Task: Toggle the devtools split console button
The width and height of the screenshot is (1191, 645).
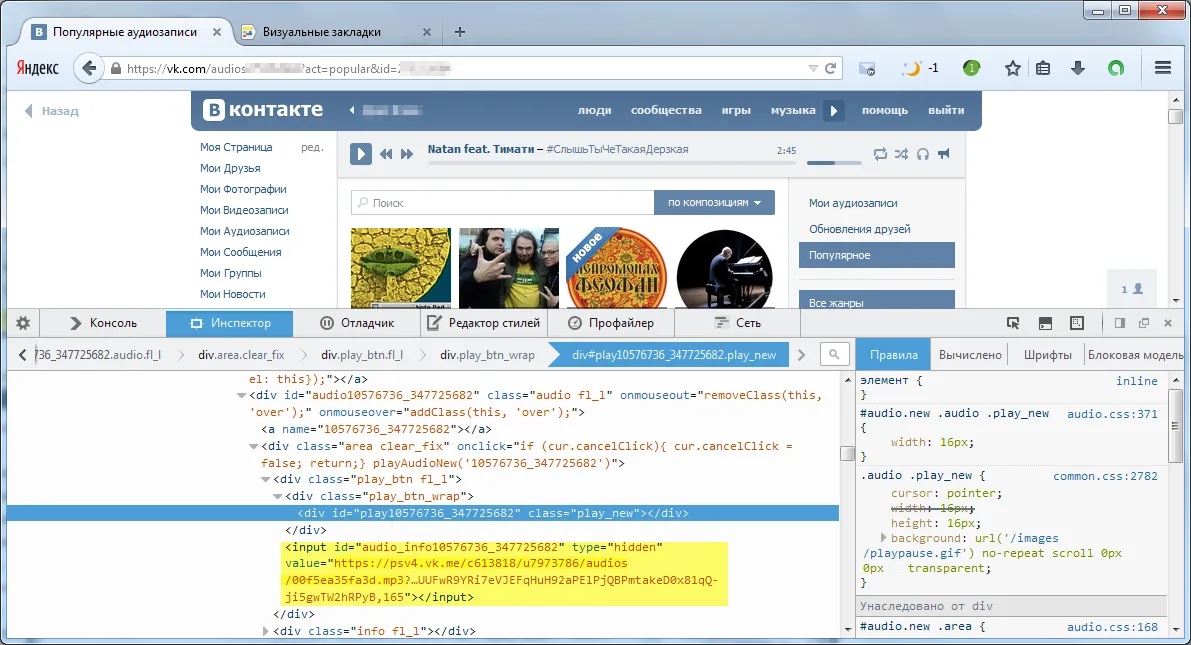Action: pyautogui.click(x=1045, y=323)
